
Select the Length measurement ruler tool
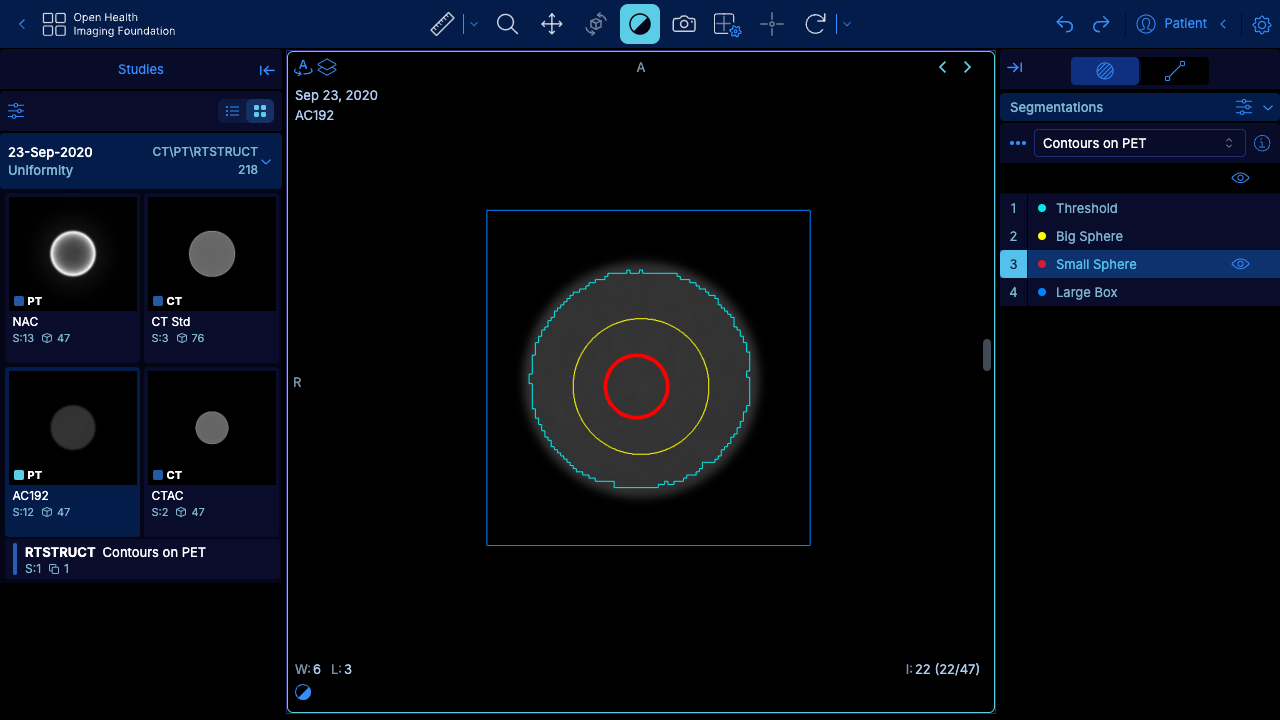(x=442, y=24)
